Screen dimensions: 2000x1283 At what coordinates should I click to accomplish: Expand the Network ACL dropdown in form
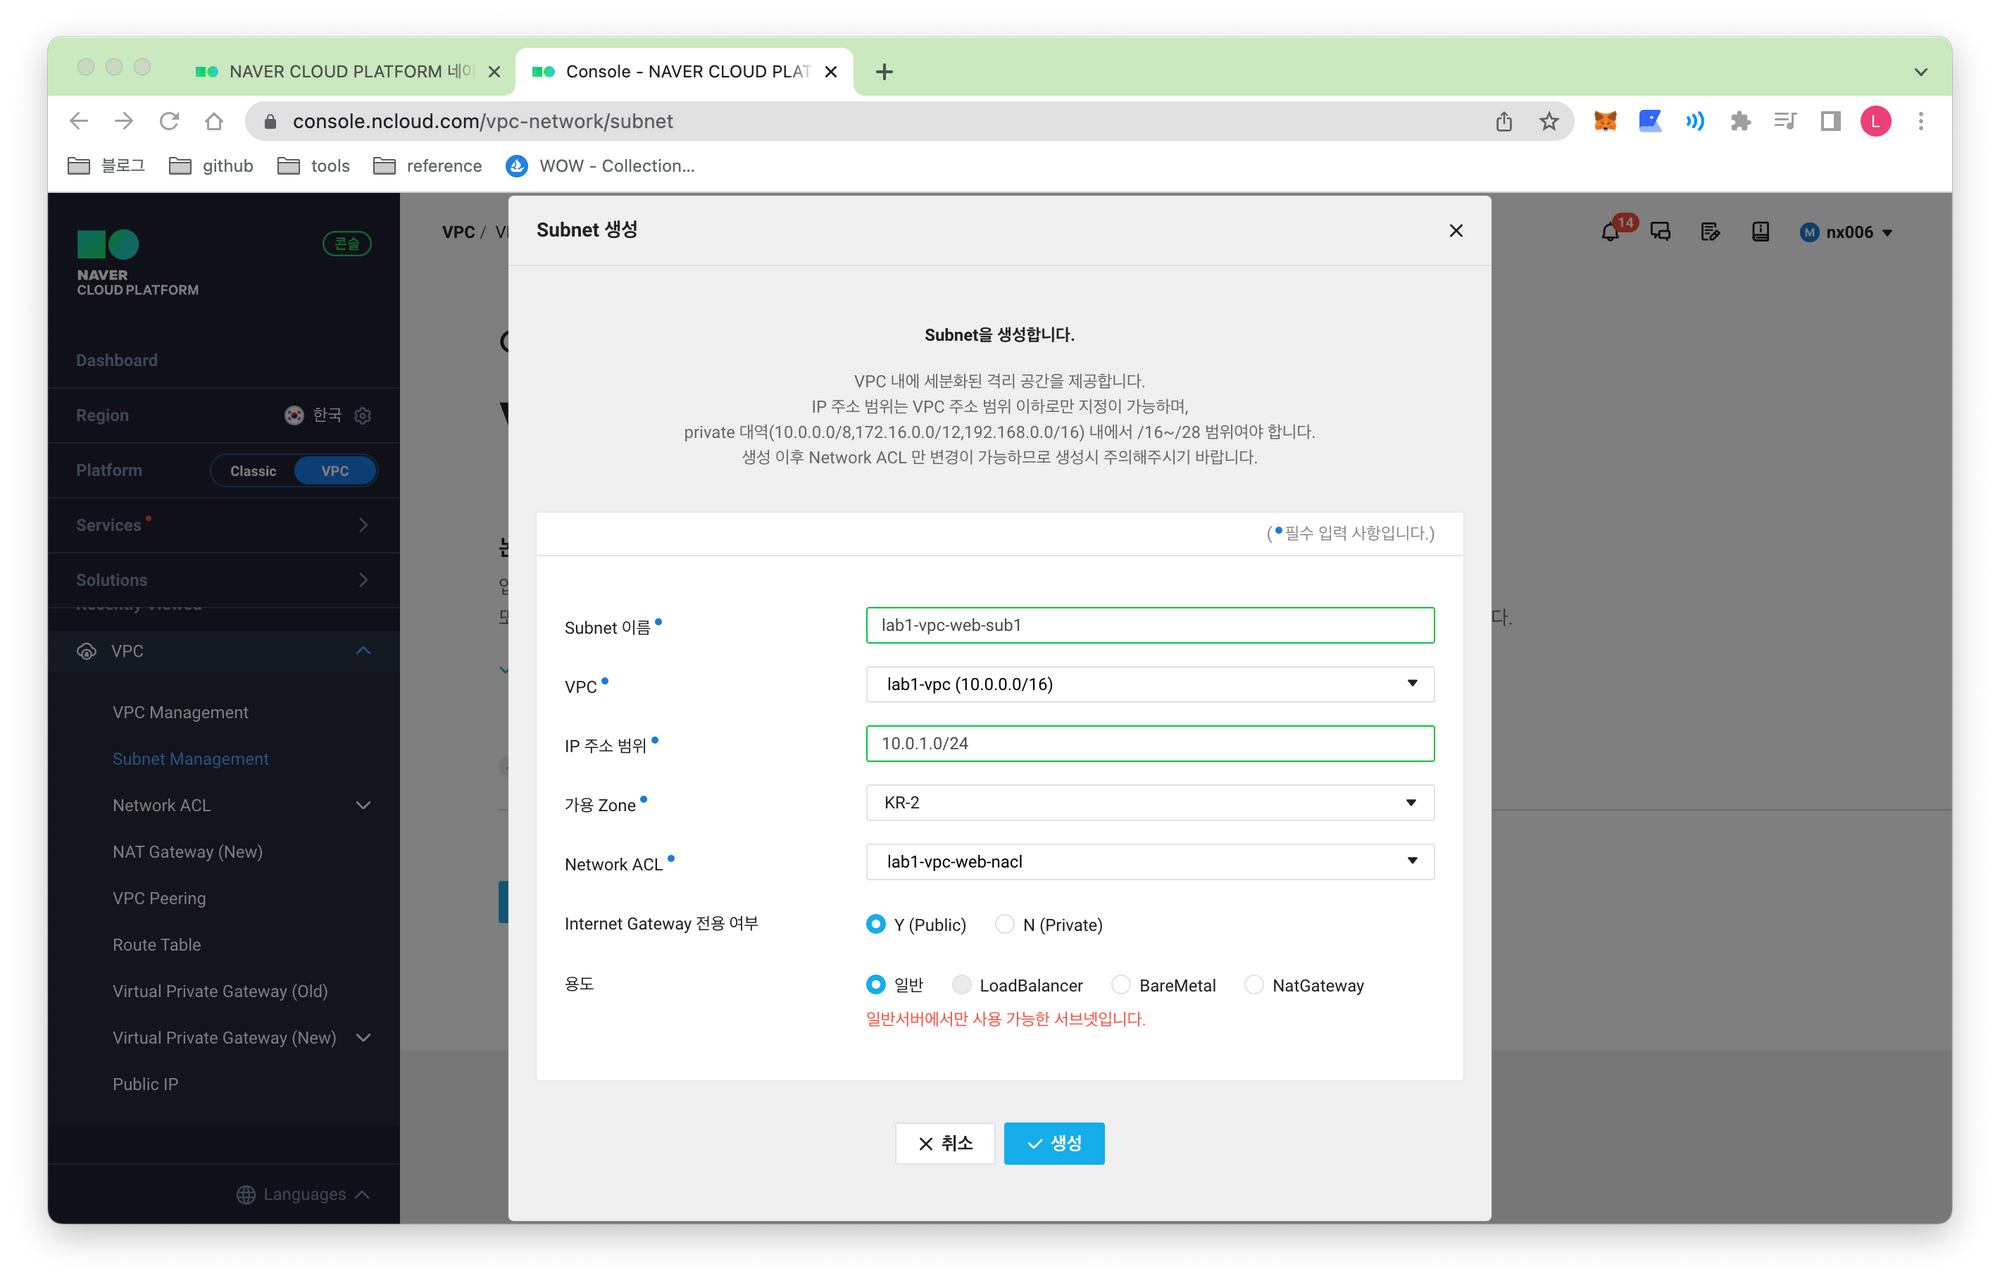point(1150,861)
